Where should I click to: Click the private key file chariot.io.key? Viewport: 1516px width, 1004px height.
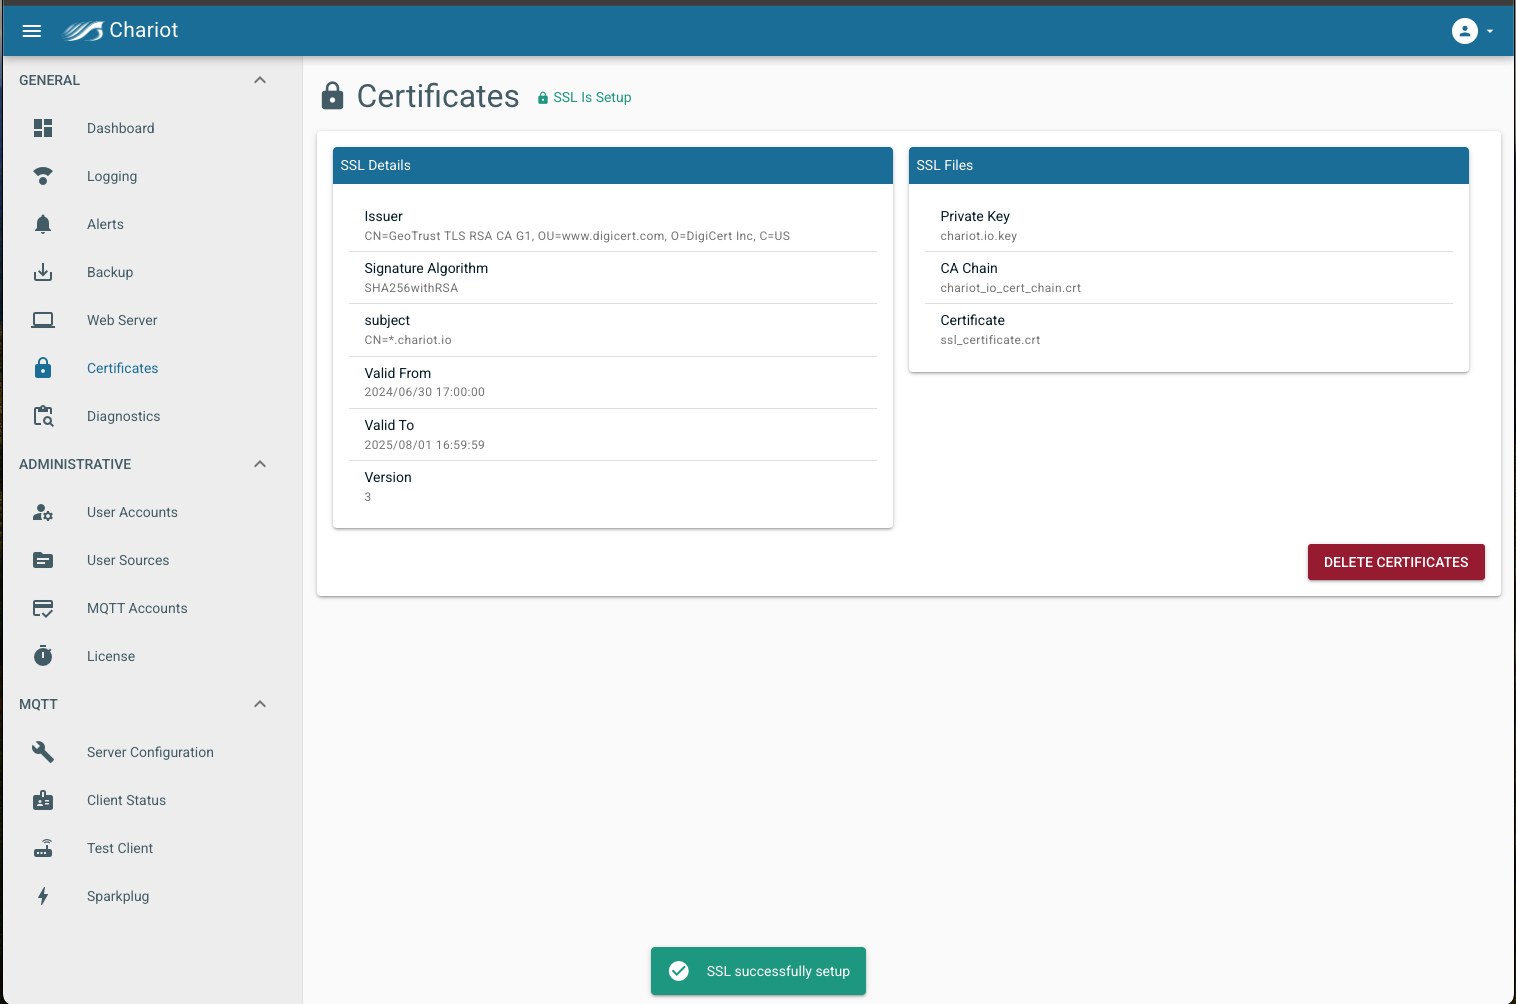click(978, 236)
